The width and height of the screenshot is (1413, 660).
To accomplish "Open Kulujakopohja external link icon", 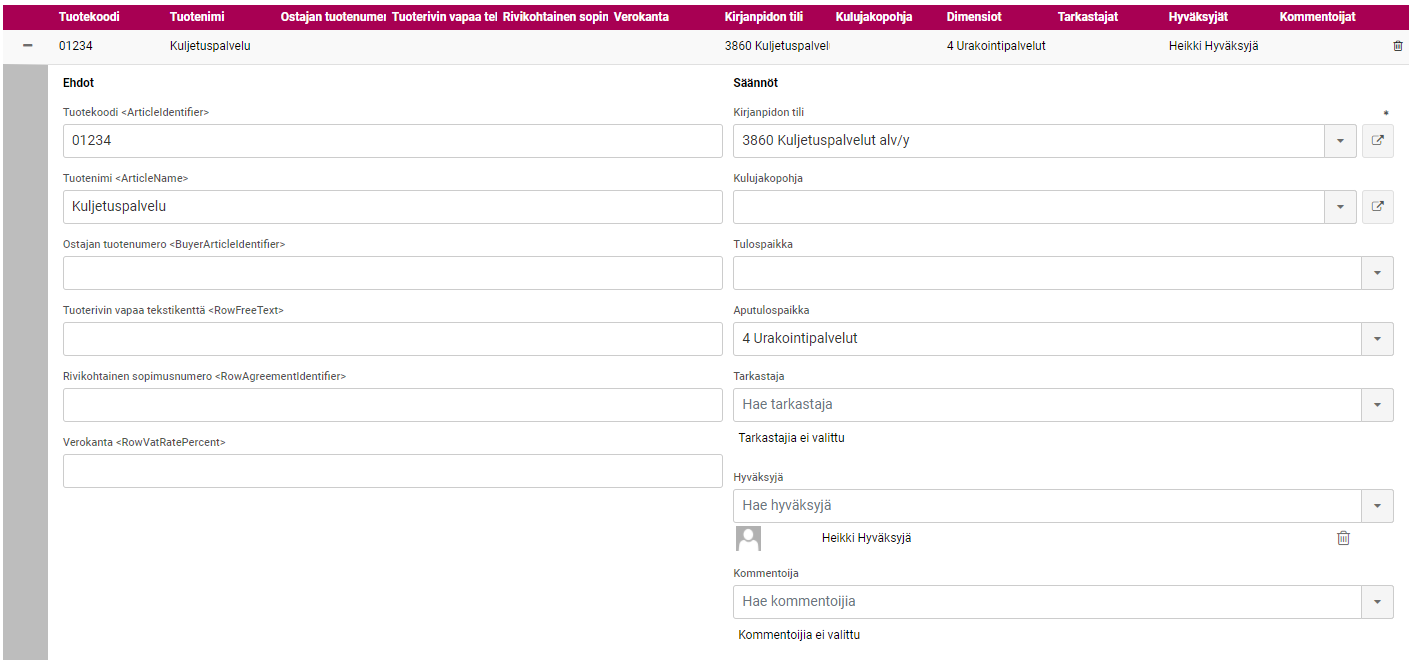I will [1377, 207].
